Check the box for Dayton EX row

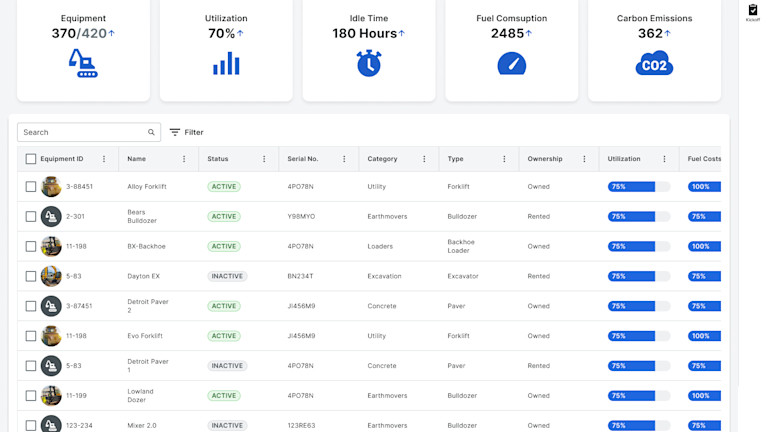[x=30, y=276]
